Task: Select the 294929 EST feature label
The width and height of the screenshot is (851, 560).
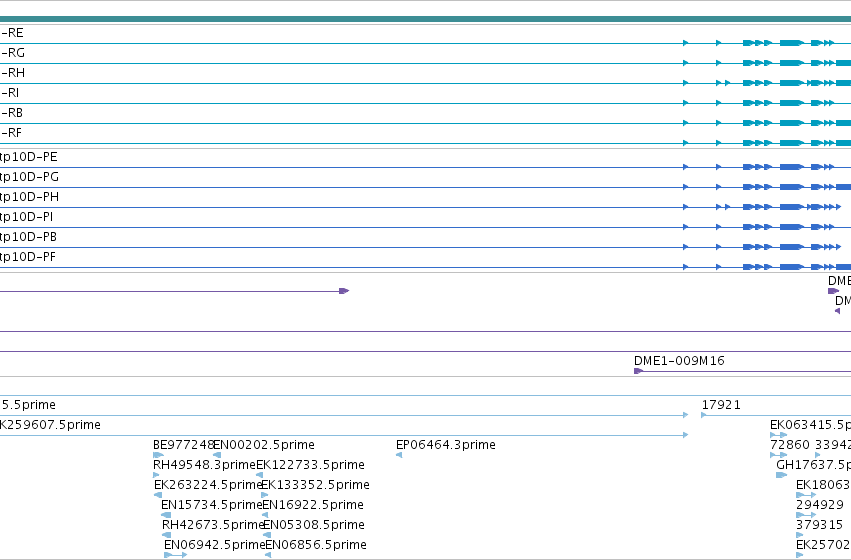Action: click(820, 505)
